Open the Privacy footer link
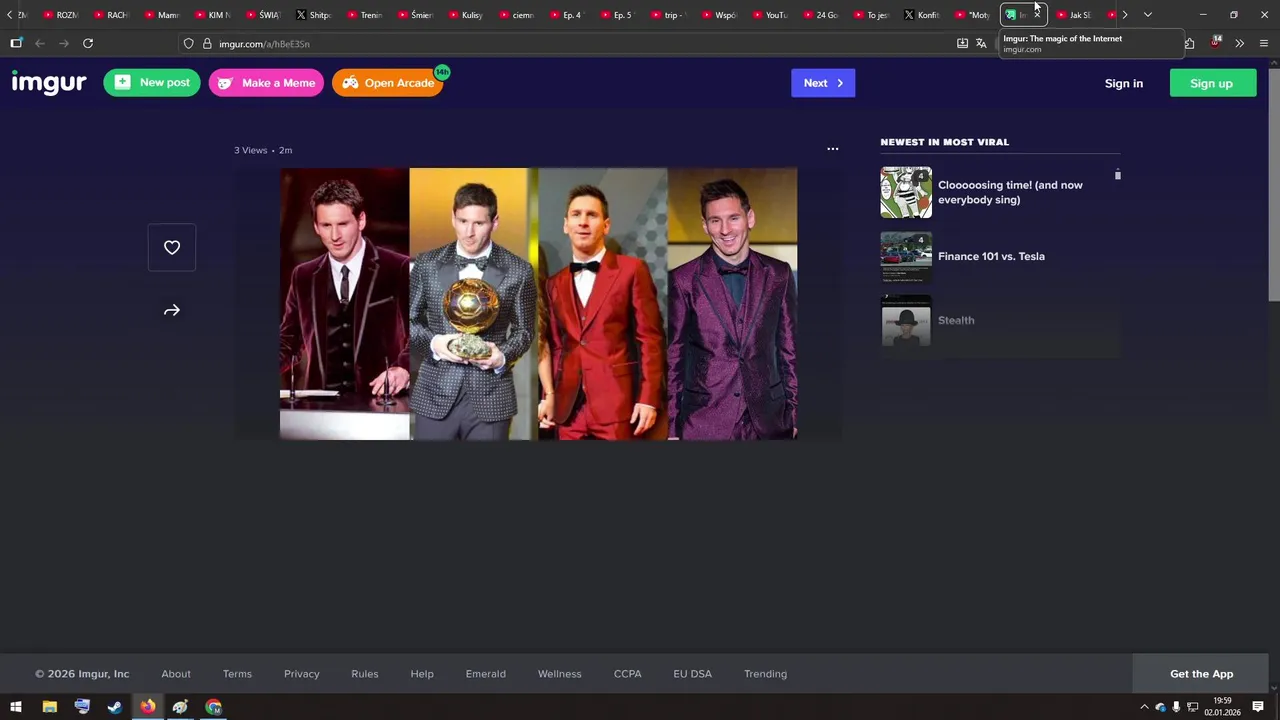Screen dimensions: 1280x720 tap(302, 674)
